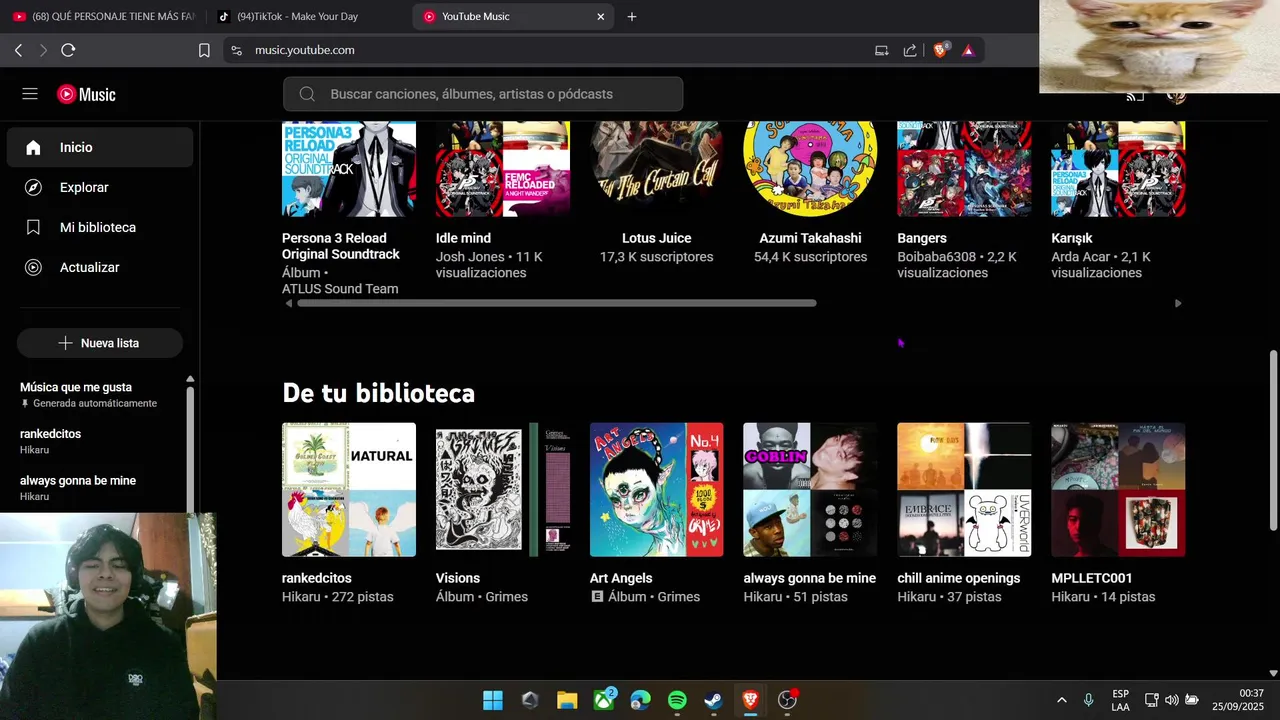
Task: Open the Brave Shields lion icon
Action: coord(940,50)
